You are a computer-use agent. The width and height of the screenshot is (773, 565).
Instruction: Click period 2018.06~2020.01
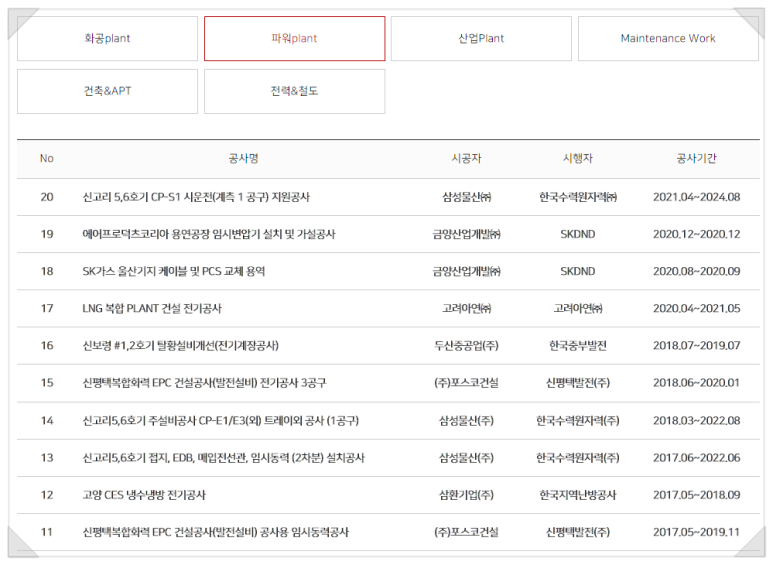click(x=697, y=383)
